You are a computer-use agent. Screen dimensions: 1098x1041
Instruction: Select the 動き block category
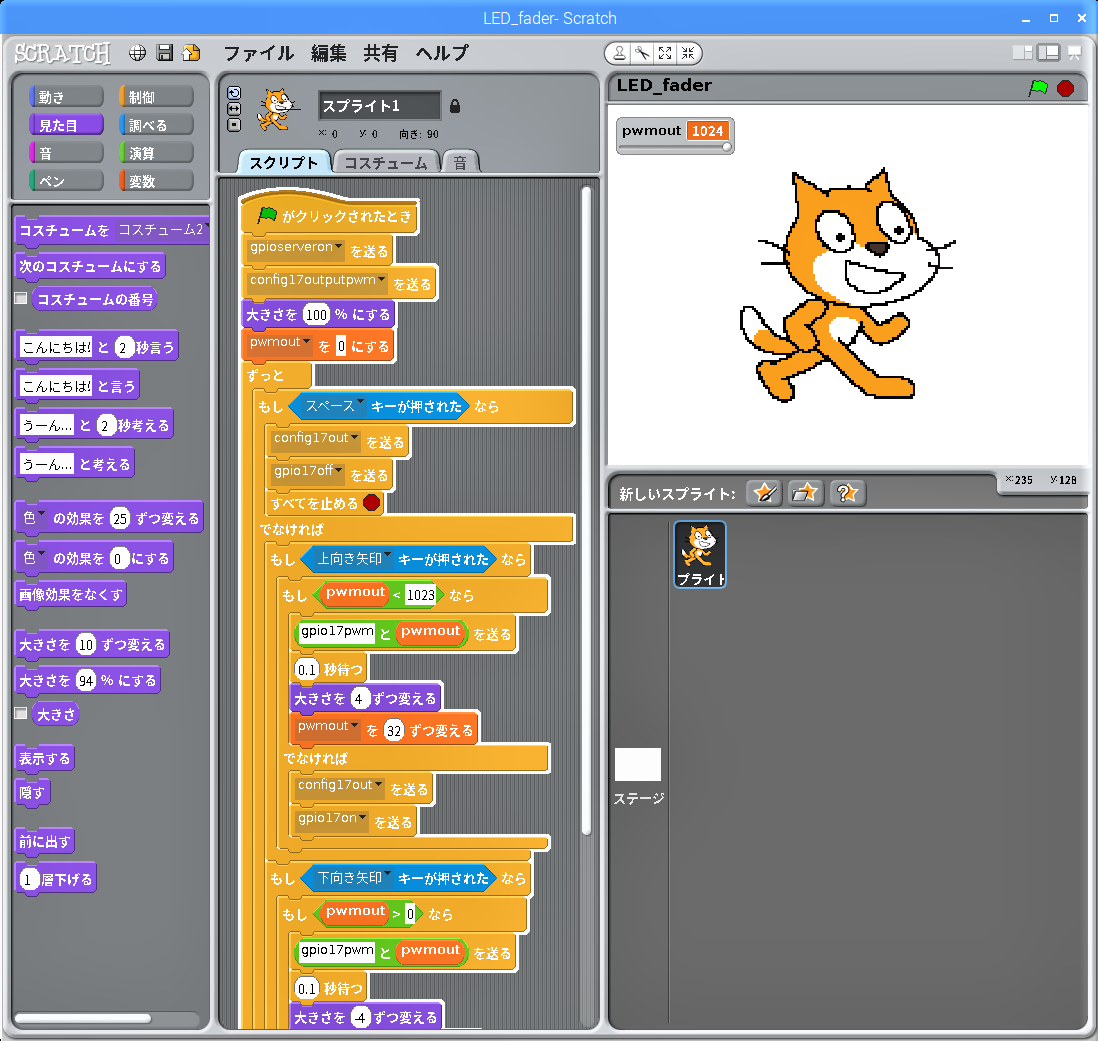pyautogui.click(x=67, y=97)
